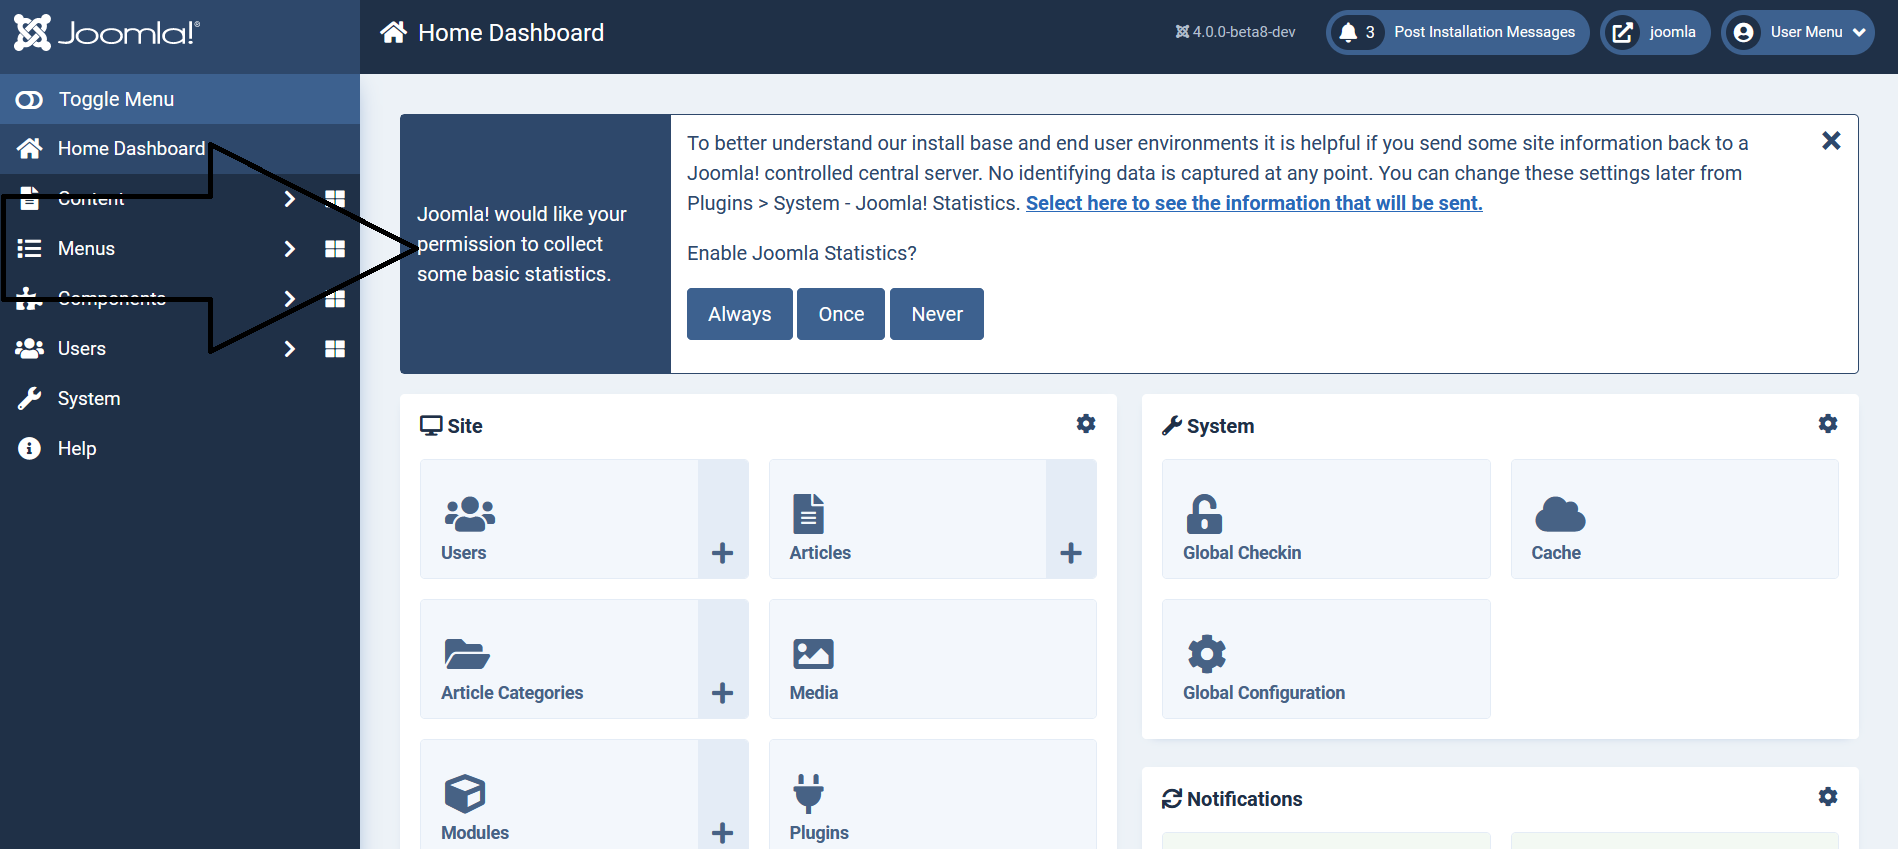Screen dimensions: 1898x849
Task: Expand the Content menu chevron
Action: coord(289,199)
